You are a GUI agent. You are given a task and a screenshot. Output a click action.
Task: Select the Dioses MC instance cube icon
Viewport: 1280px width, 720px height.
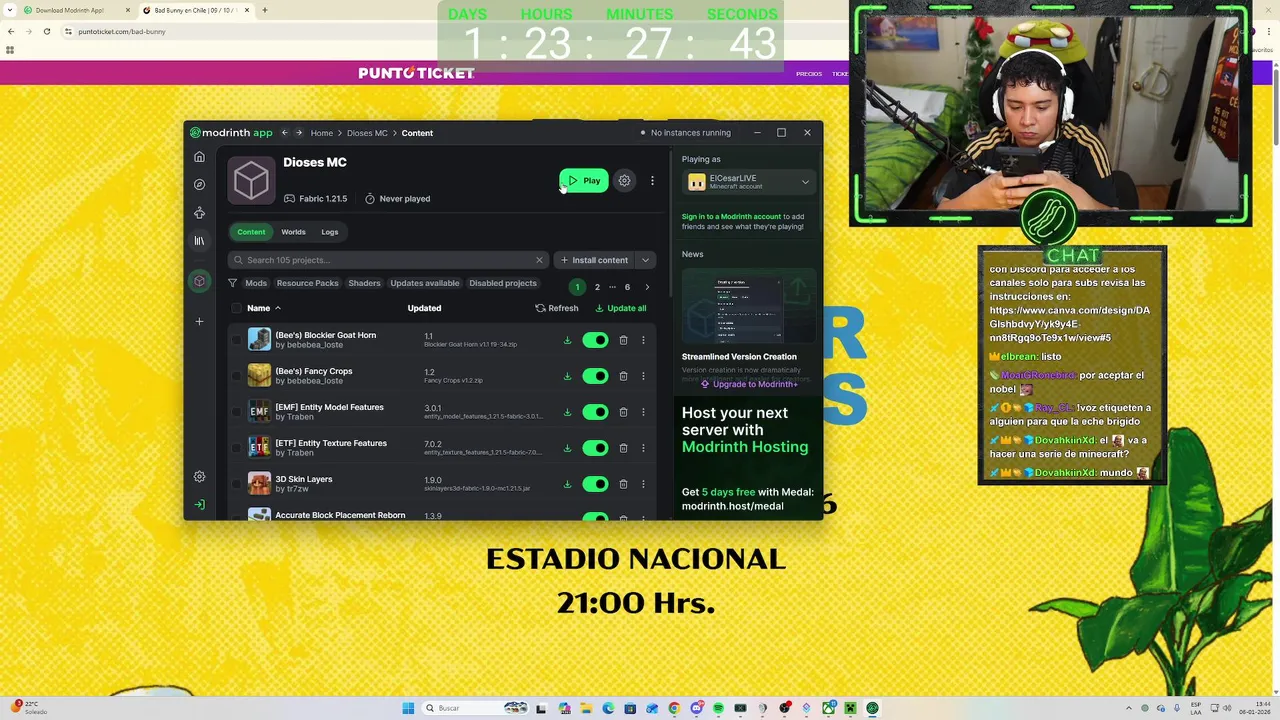click(199, 281)
